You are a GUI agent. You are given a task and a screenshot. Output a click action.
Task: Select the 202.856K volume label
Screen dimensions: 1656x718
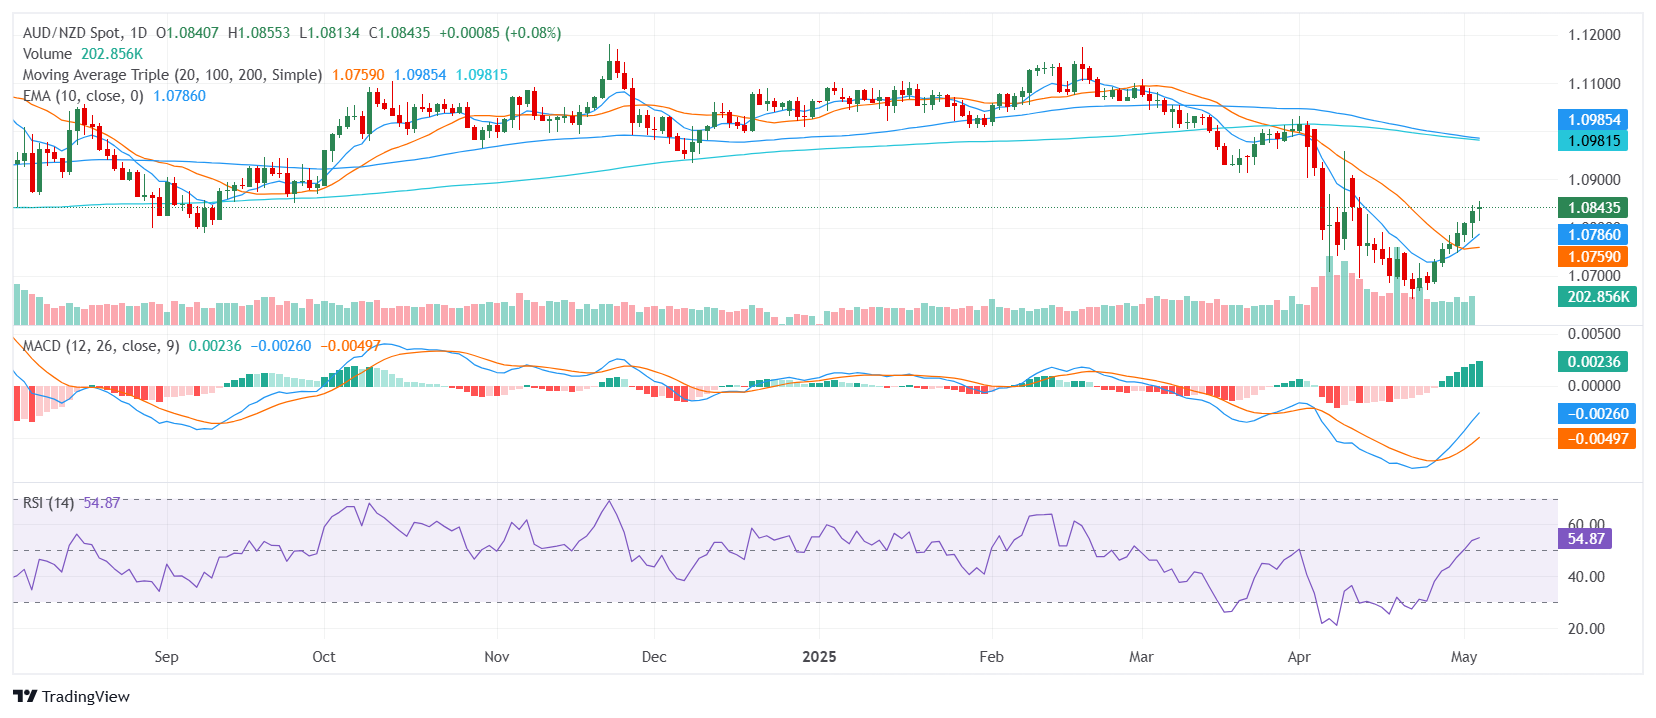point(1597,297)
